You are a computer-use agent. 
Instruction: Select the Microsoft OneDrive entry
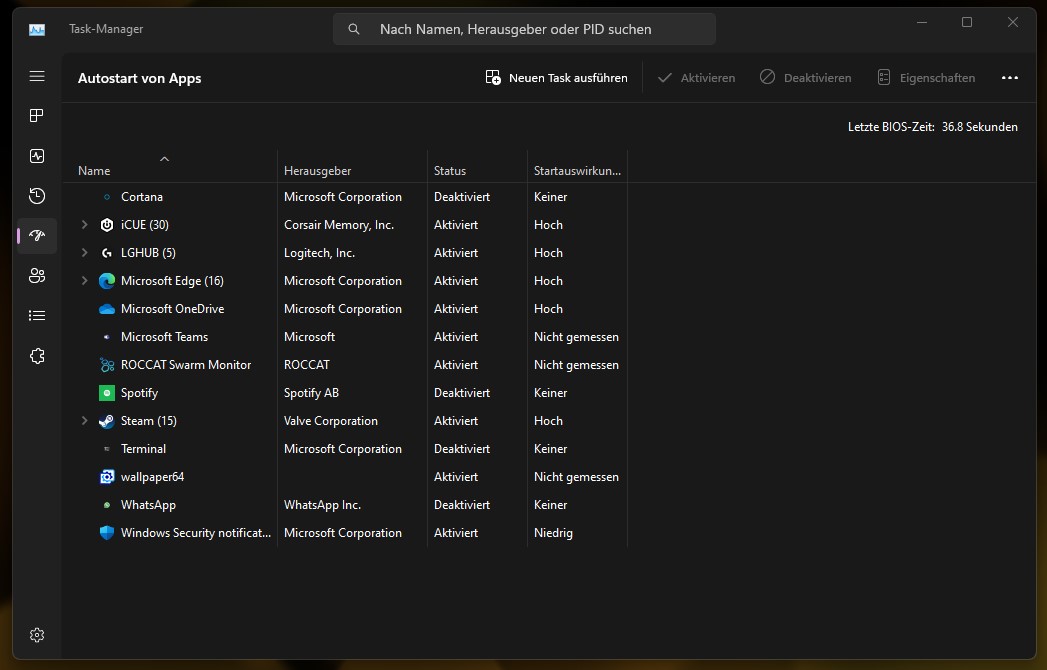(172, 309)
